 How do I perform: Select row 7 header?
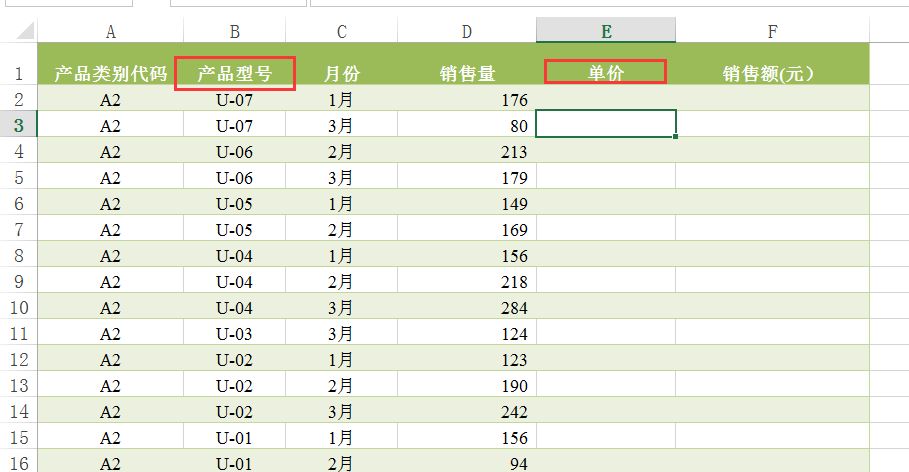click(19, 230)
